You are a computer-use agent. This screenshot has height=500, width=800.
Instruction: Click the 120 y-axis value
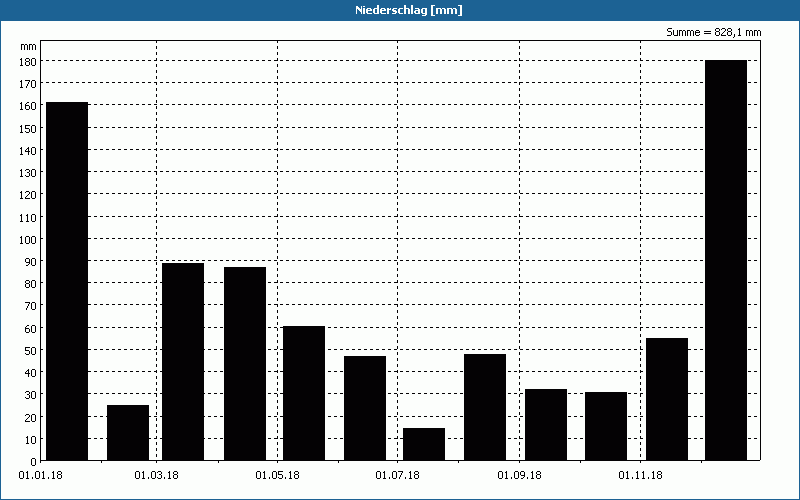(28, 195)
